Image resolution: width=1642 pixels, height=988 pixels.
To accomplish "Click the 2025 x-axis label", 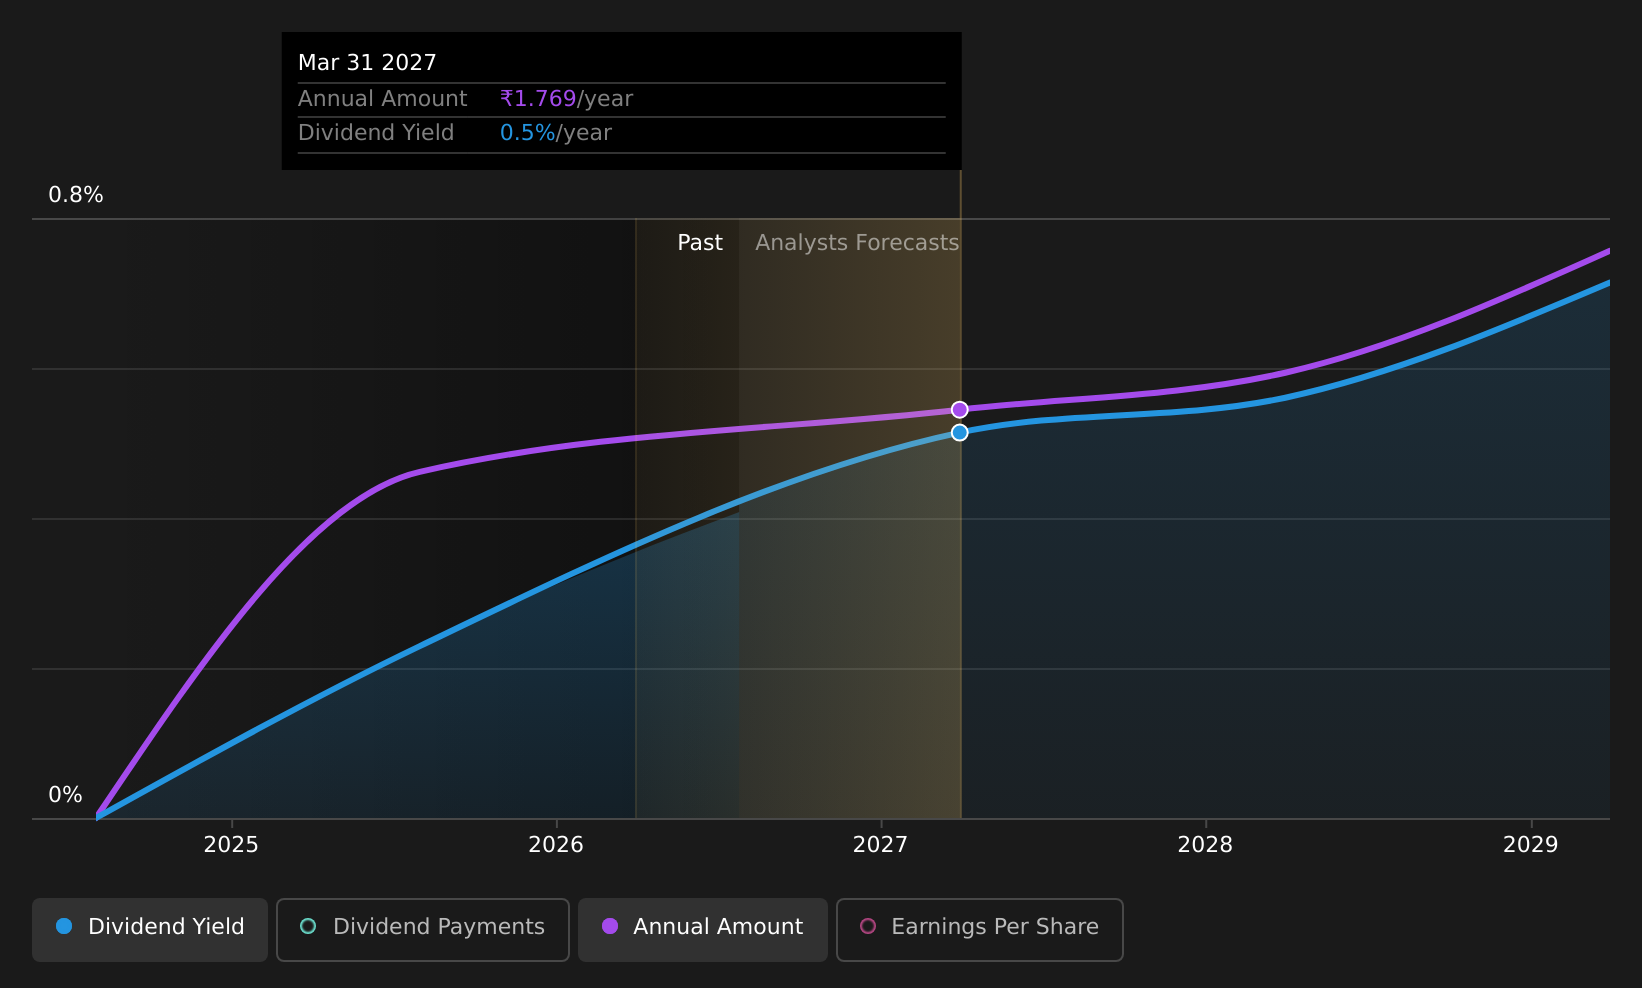I will (231, 845).
